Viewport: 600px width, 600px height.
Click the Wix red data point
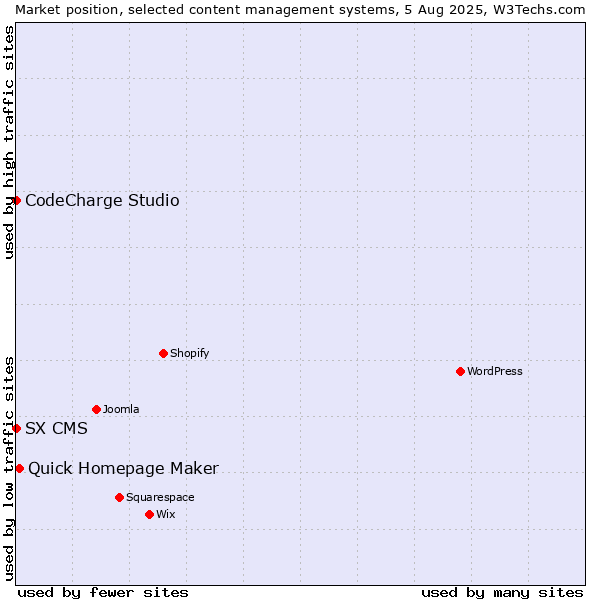[150, 515]
